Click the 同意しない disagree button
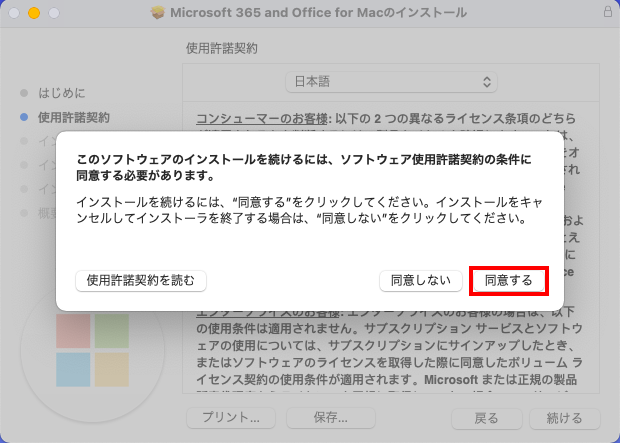The width and height of the screenshot is (620, 443). [421, 281]
